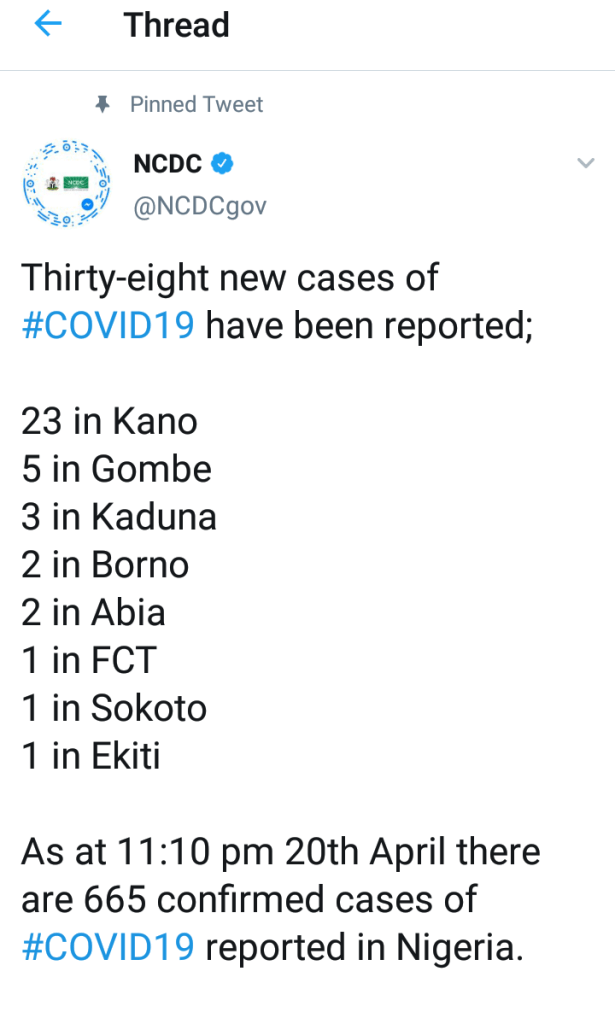Open the @NCDCgov handle

coord(199,205)
